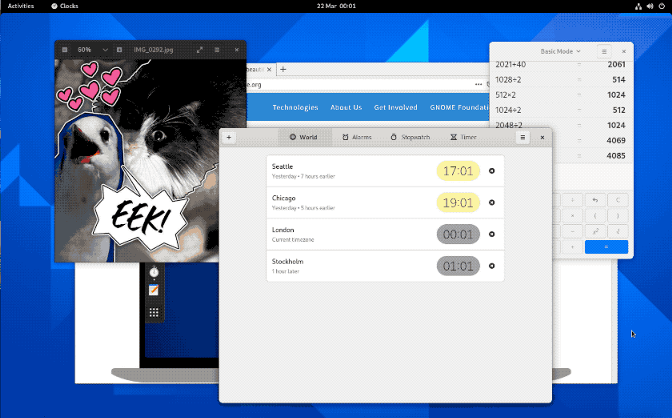672x418 pixels.
Task: Click the power icon in the top bar
Action: point(662,6)
